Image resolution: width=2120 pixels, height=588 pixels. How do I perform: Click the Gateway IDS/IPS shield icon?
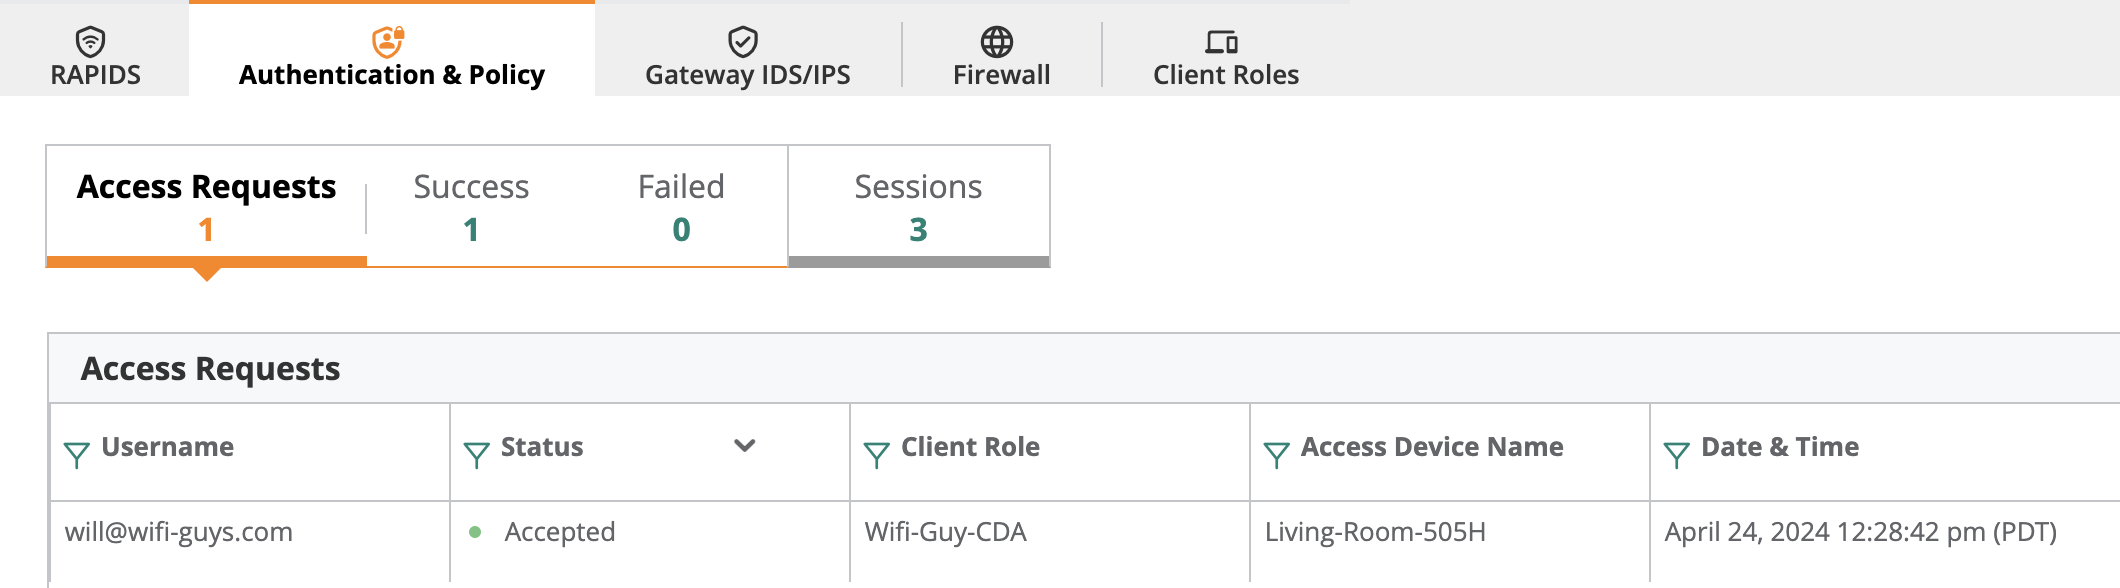(743, 41)
